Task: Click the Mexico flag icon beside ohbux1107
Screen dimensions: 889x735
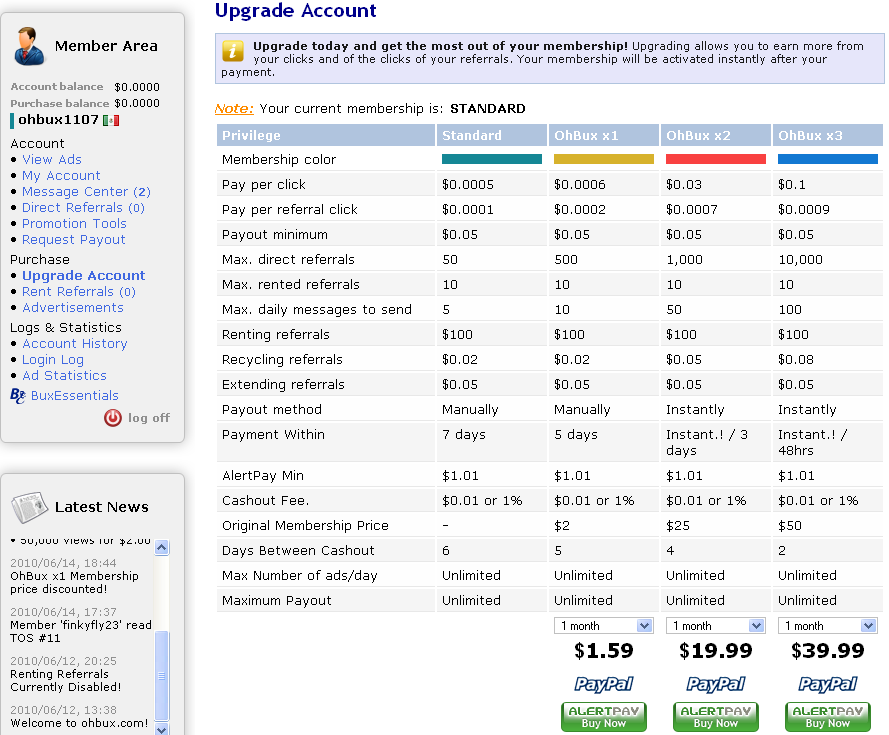Action: 111,120
